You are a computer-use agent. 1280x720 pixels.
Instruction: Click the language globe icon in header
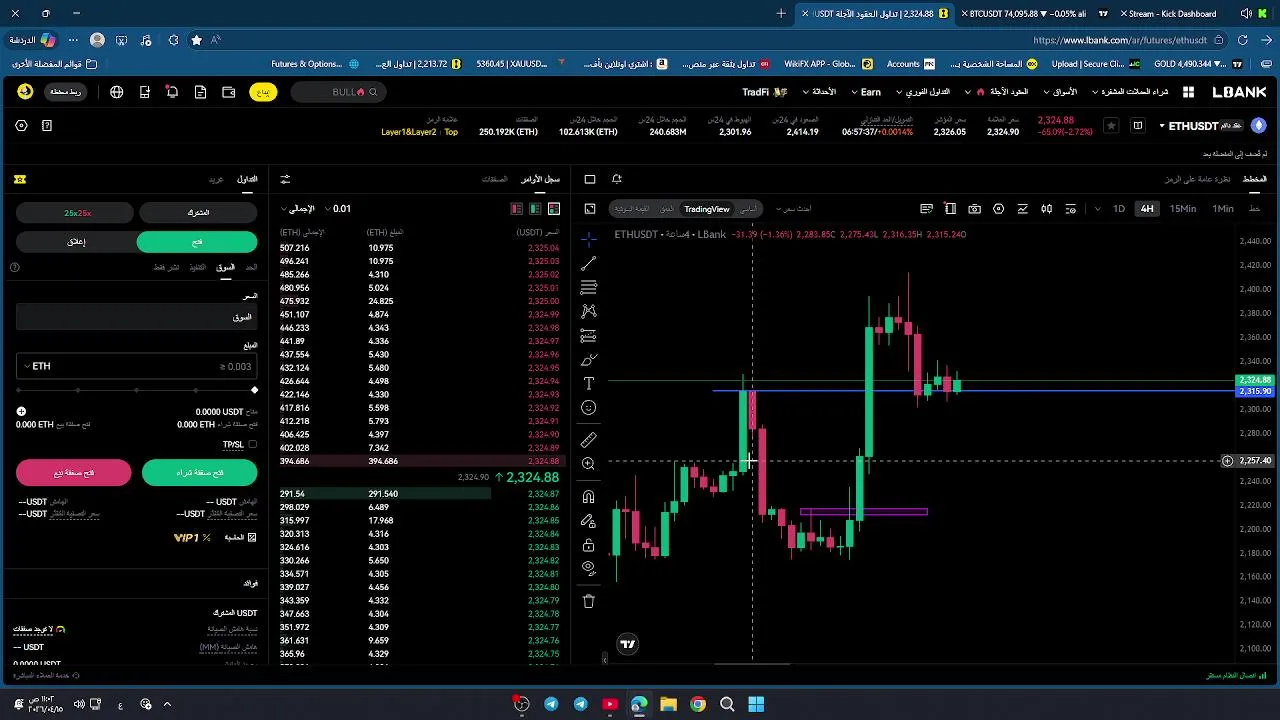117,92
